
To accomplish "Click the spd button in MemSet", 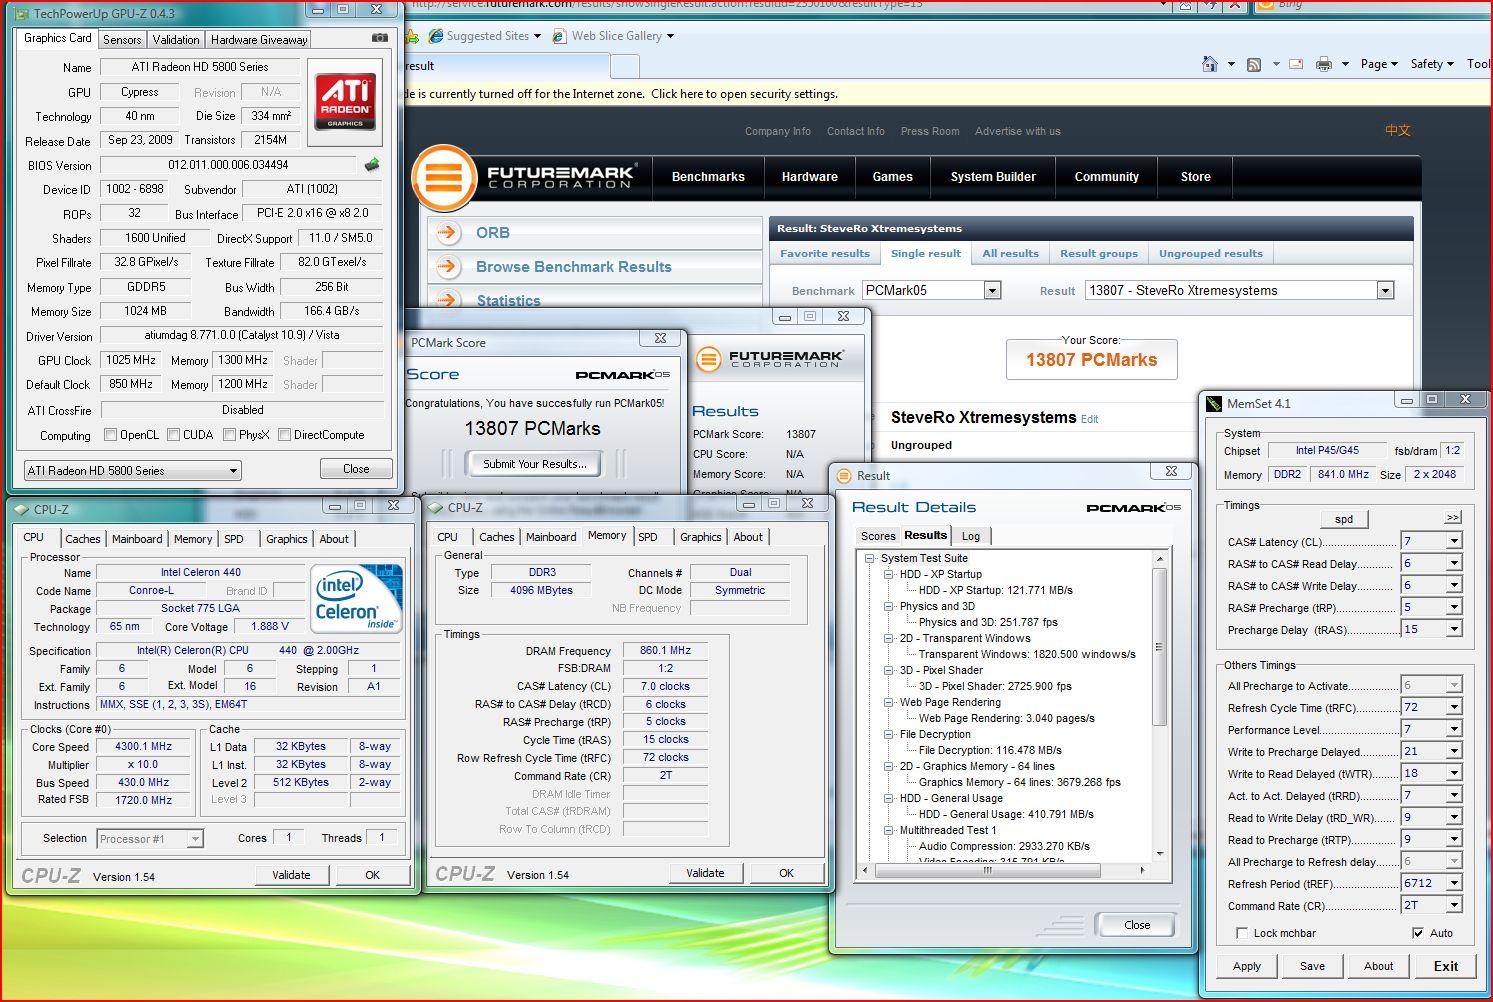I will [1344, 519].
